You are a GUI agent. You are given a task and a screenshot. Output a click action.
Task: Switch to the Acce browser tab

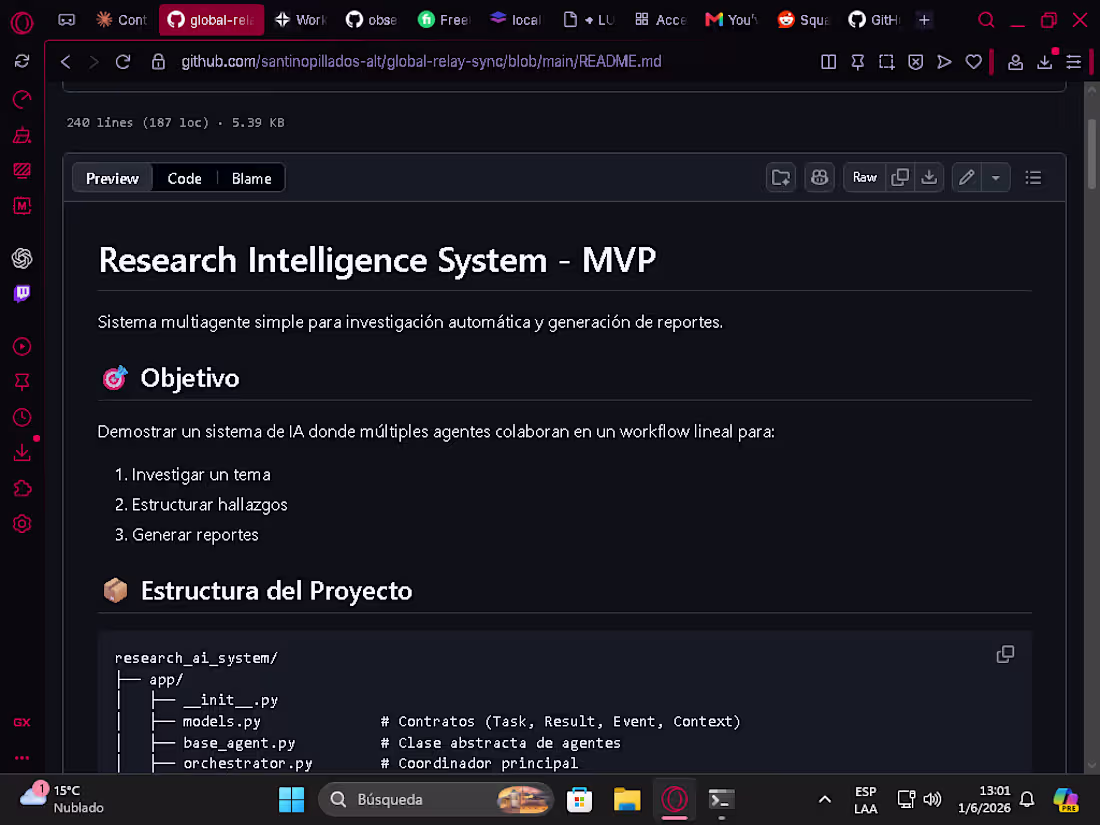click(x=659, y=20)
